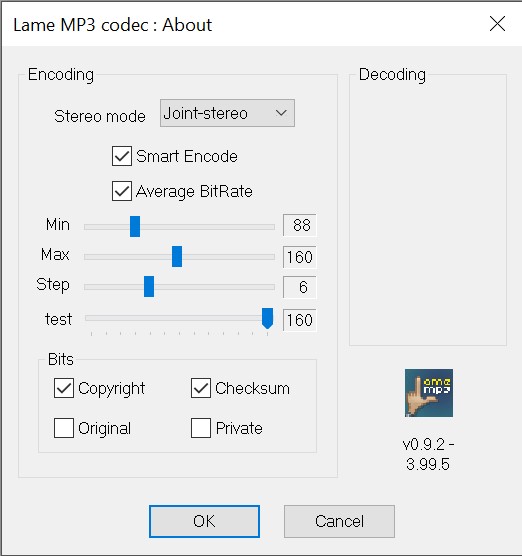Click the dialog title Lame MP3 codec : About
The height and width of the screenshot is (556, 522).
coord(112,25)
